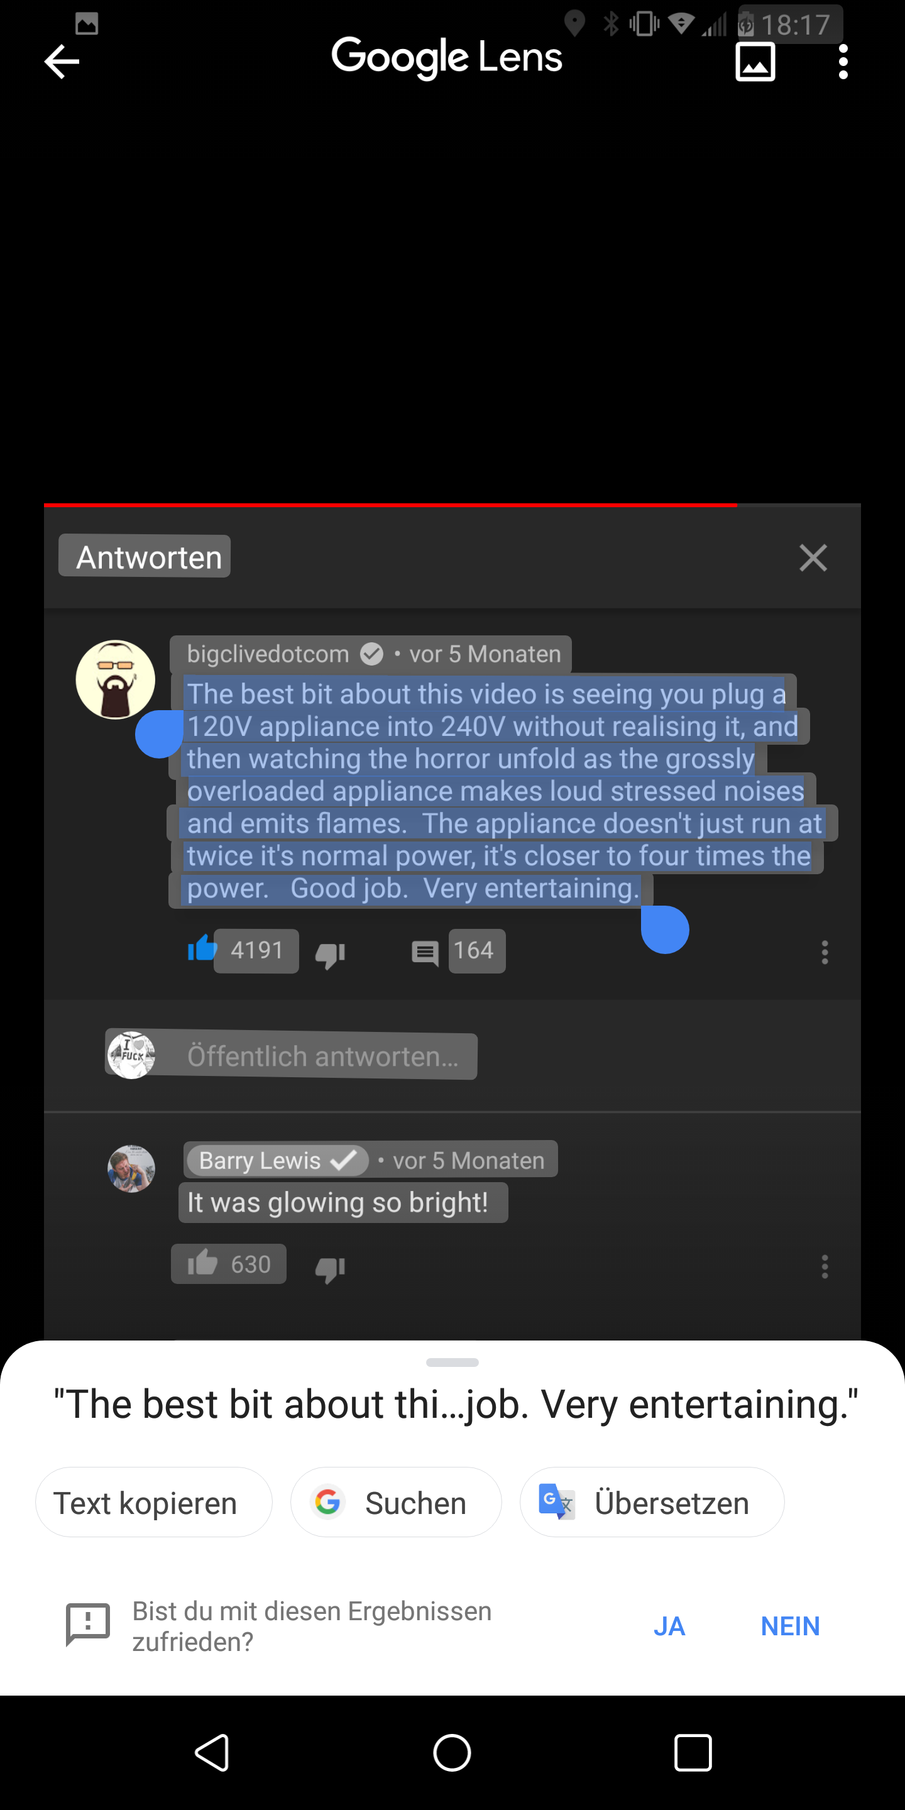The width and height of the screenshot is (905, 1810).
Task: Tap the Text kopieren button
Action: pyautogui.click(x=154, y=1502)
